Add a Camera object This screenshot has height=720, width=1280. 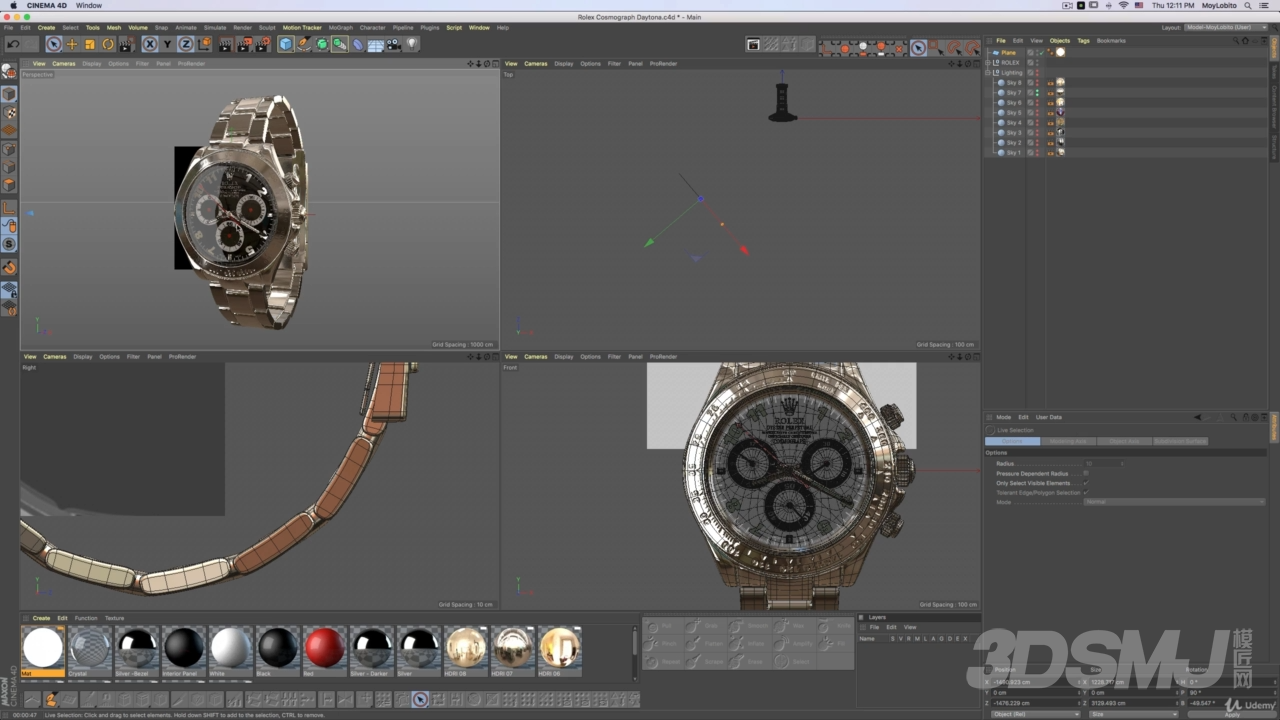click(393, 44)
